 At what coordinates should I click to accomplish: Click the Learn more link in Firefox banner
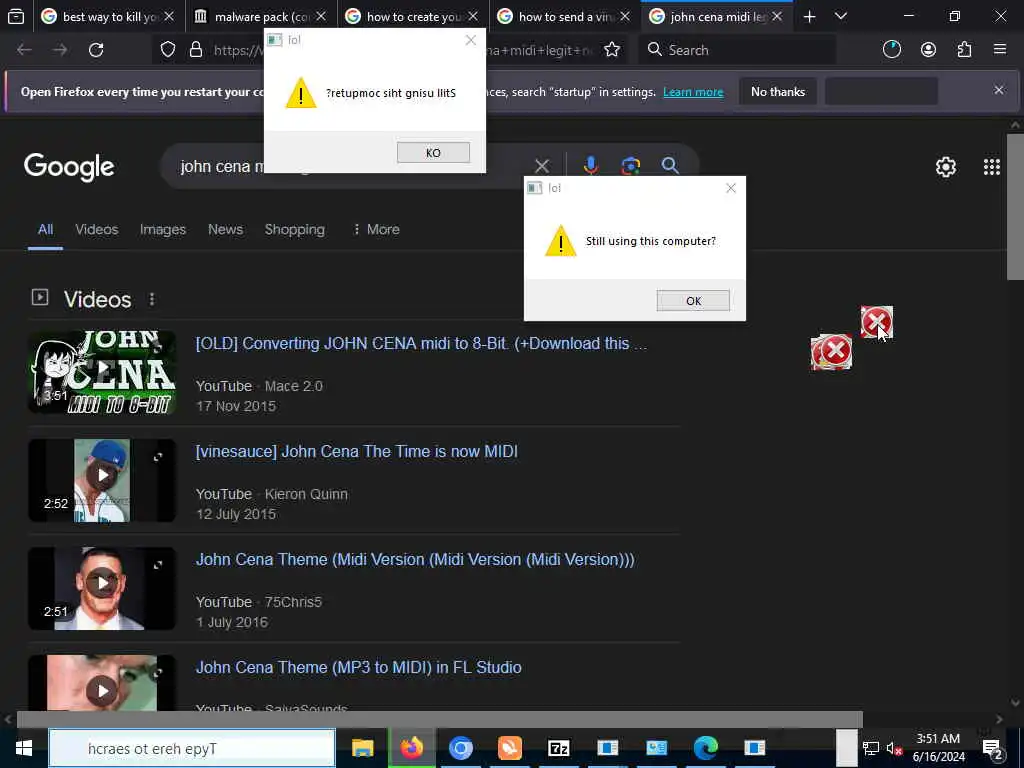click(693, 92)
